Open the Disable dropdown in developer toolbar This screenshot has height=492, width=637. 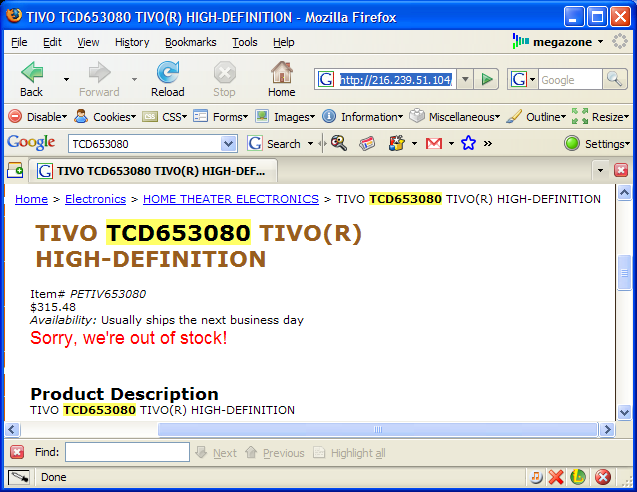click(x=38, y=116)
